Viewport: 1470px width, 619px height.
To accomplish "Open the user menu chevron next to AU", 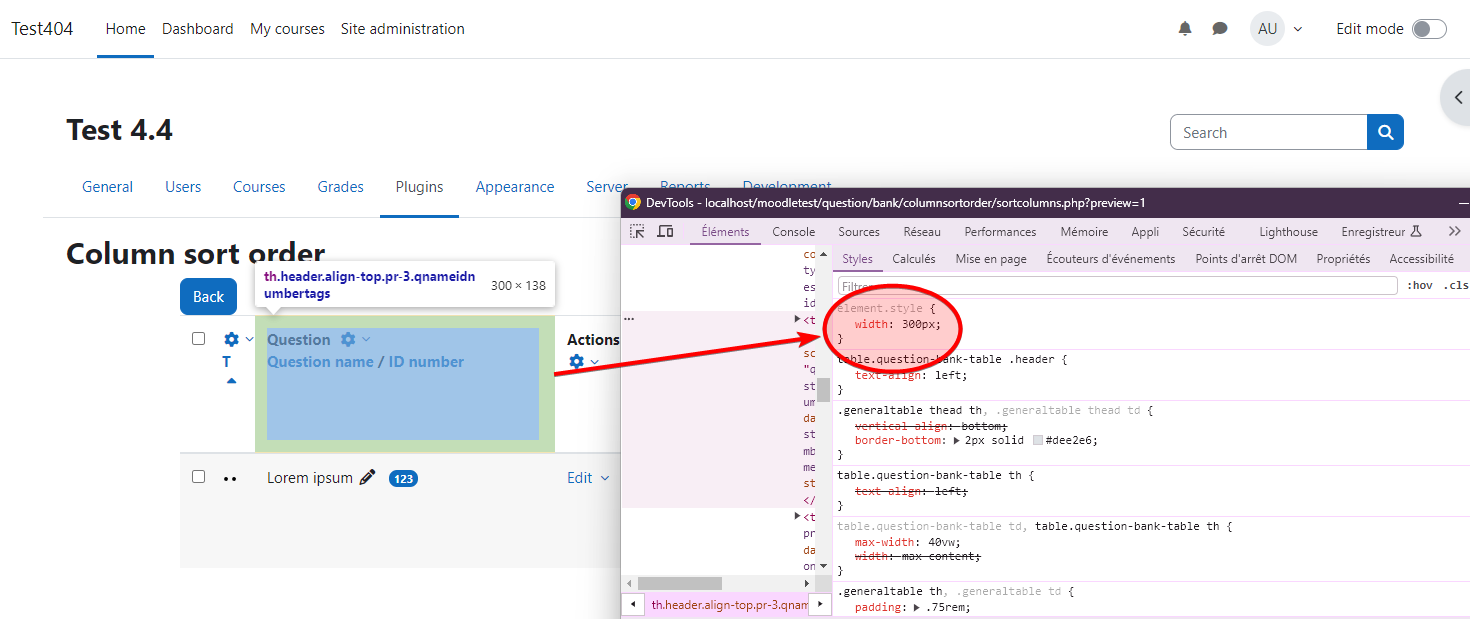I will coord(1298,29).
